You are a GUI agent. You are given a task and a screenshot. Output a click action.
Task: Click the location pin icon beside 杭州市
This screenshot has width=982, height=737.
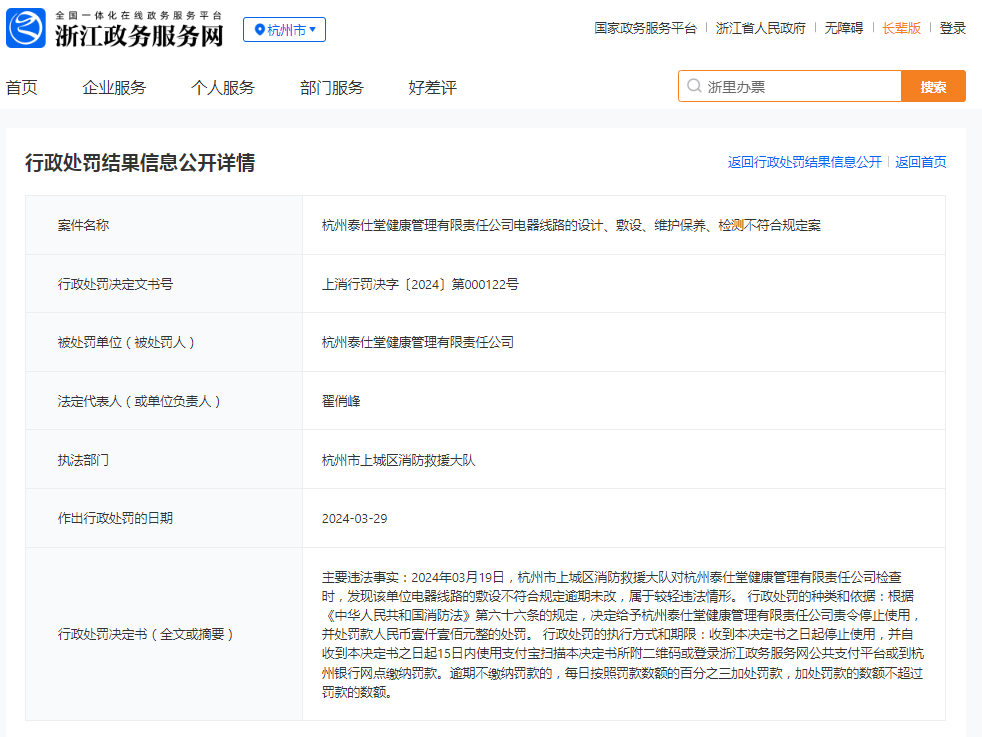point(259,29)
